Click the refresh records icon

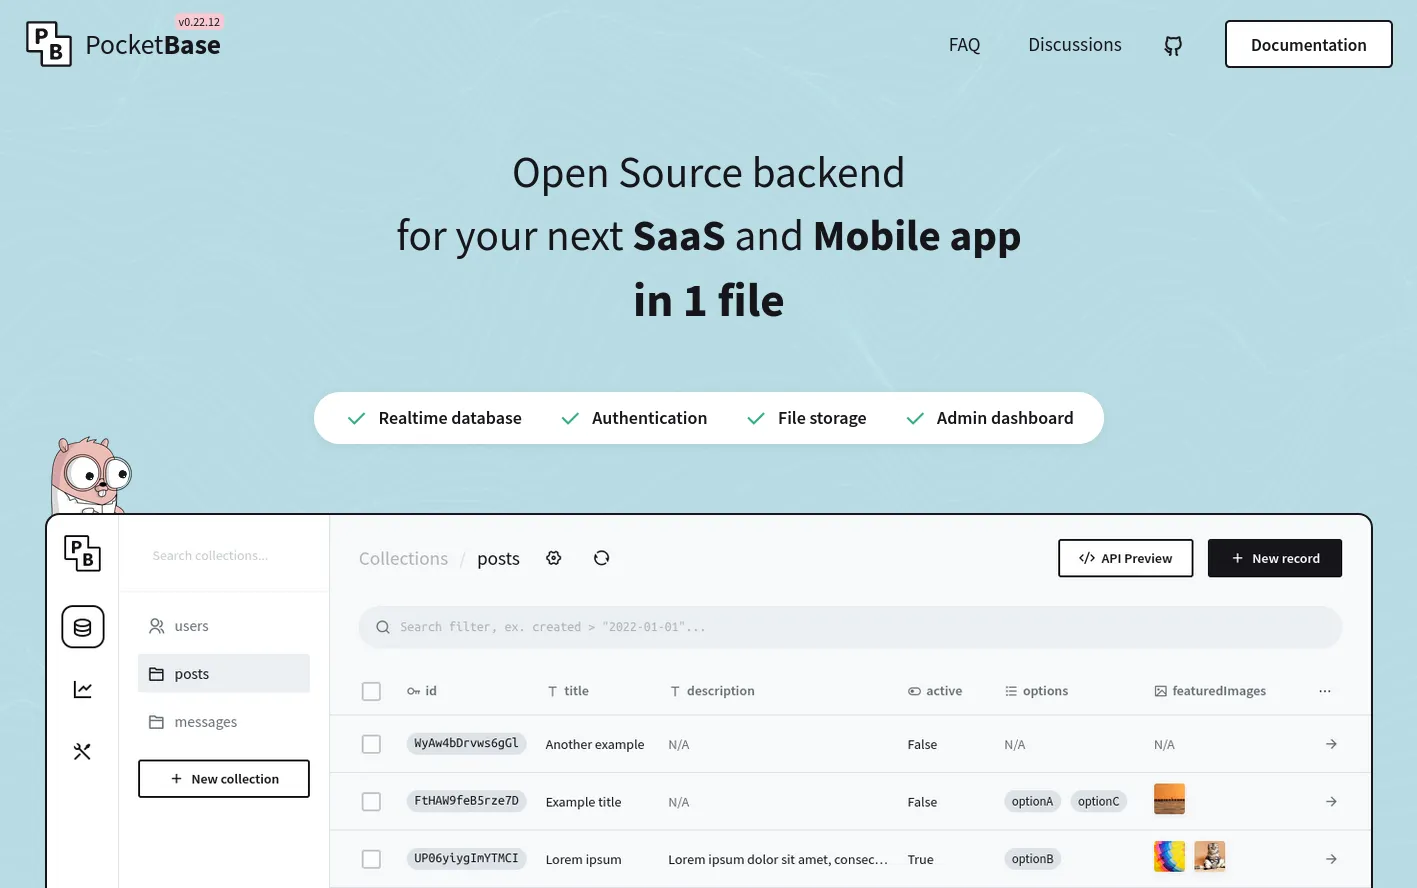coord(601,558)
